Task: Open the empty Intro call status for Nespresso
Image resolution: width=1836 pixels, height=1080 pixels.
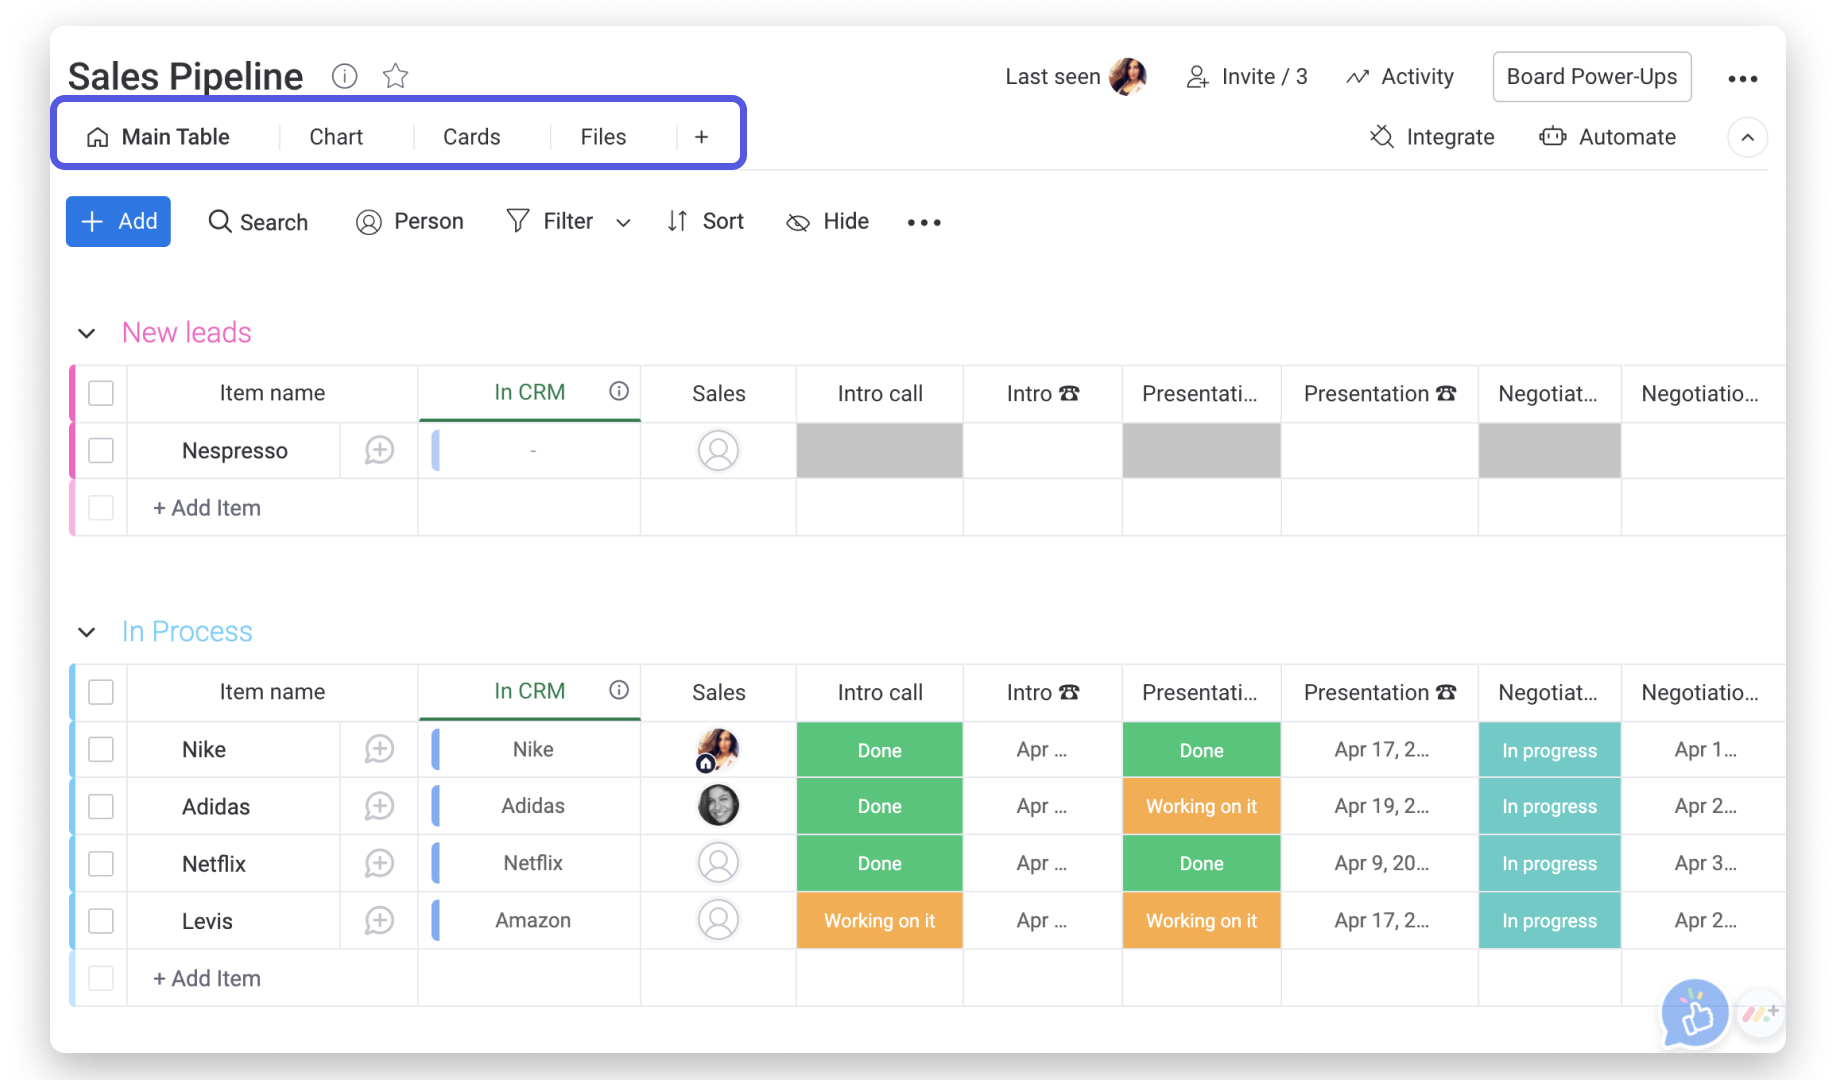Action: click(x=880, y=450)
